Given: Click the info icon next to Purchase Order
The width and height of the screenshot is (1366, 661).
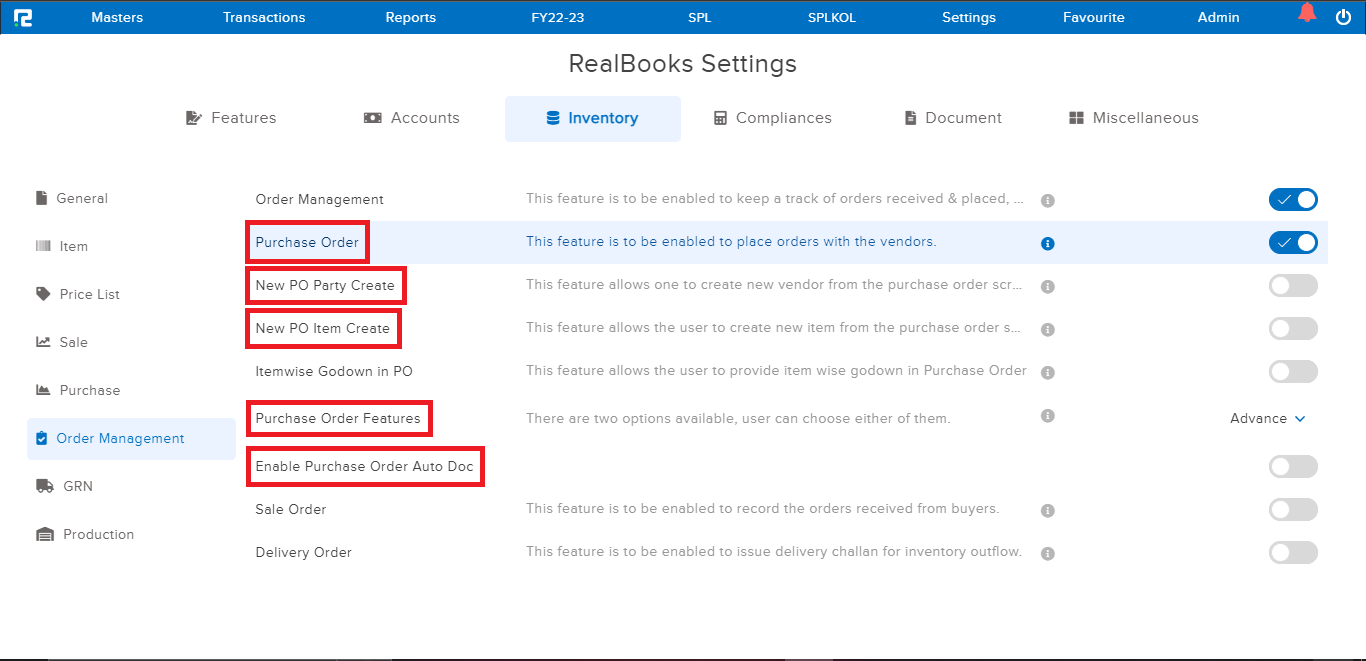Looking at the screenshot, I should point(1047,242).
